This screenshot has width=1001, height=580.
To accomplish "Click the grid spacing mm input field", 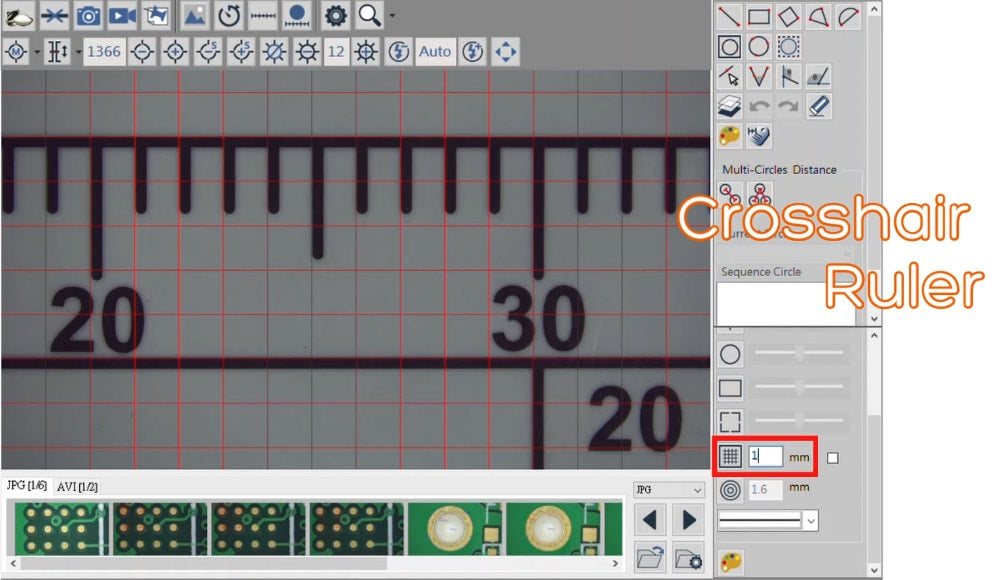I will coord(765,456).
